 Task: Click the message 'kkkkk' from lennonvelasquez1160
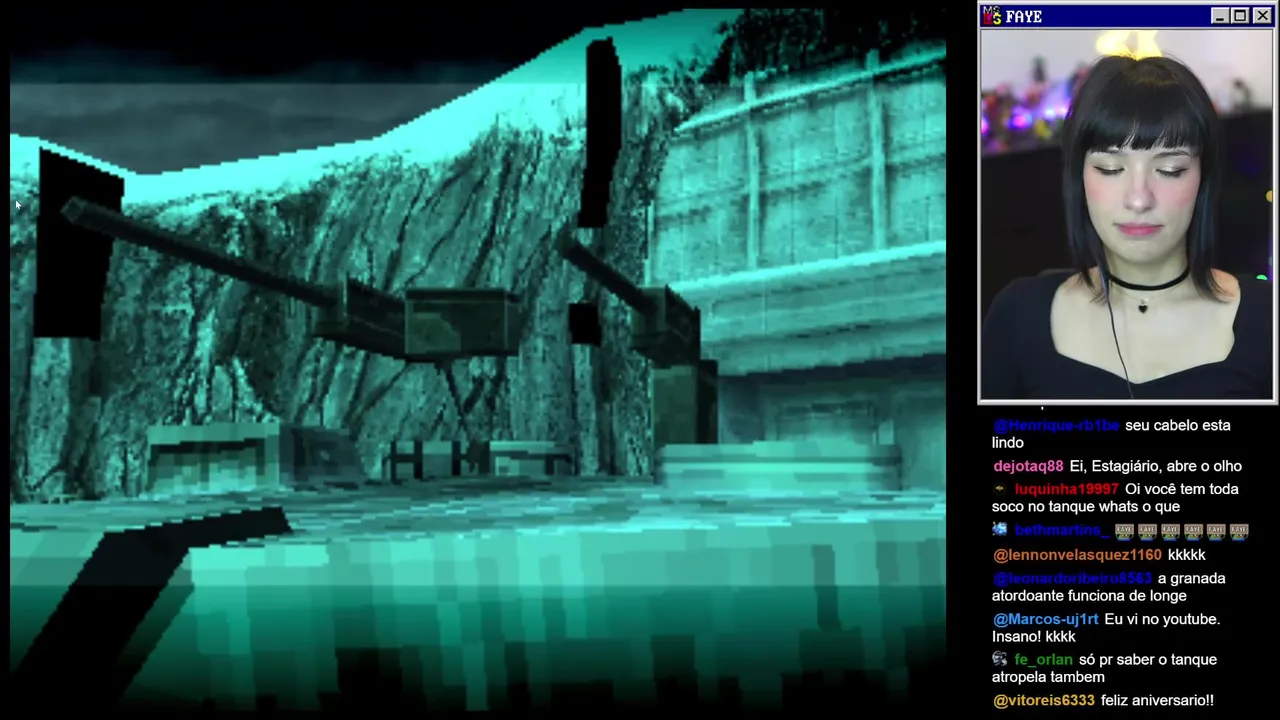click(x=1187, y=555)
